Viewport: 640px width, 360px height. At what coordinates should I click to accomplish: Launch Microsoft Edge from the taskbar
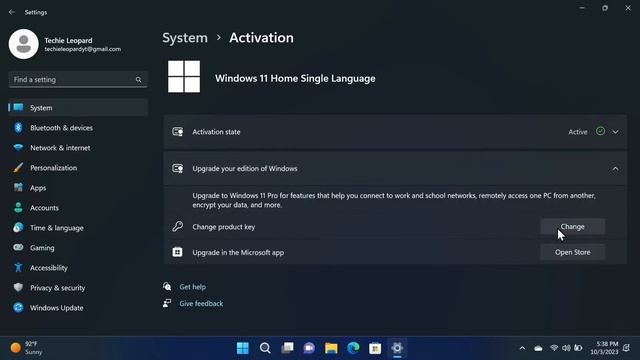point(353,348)
